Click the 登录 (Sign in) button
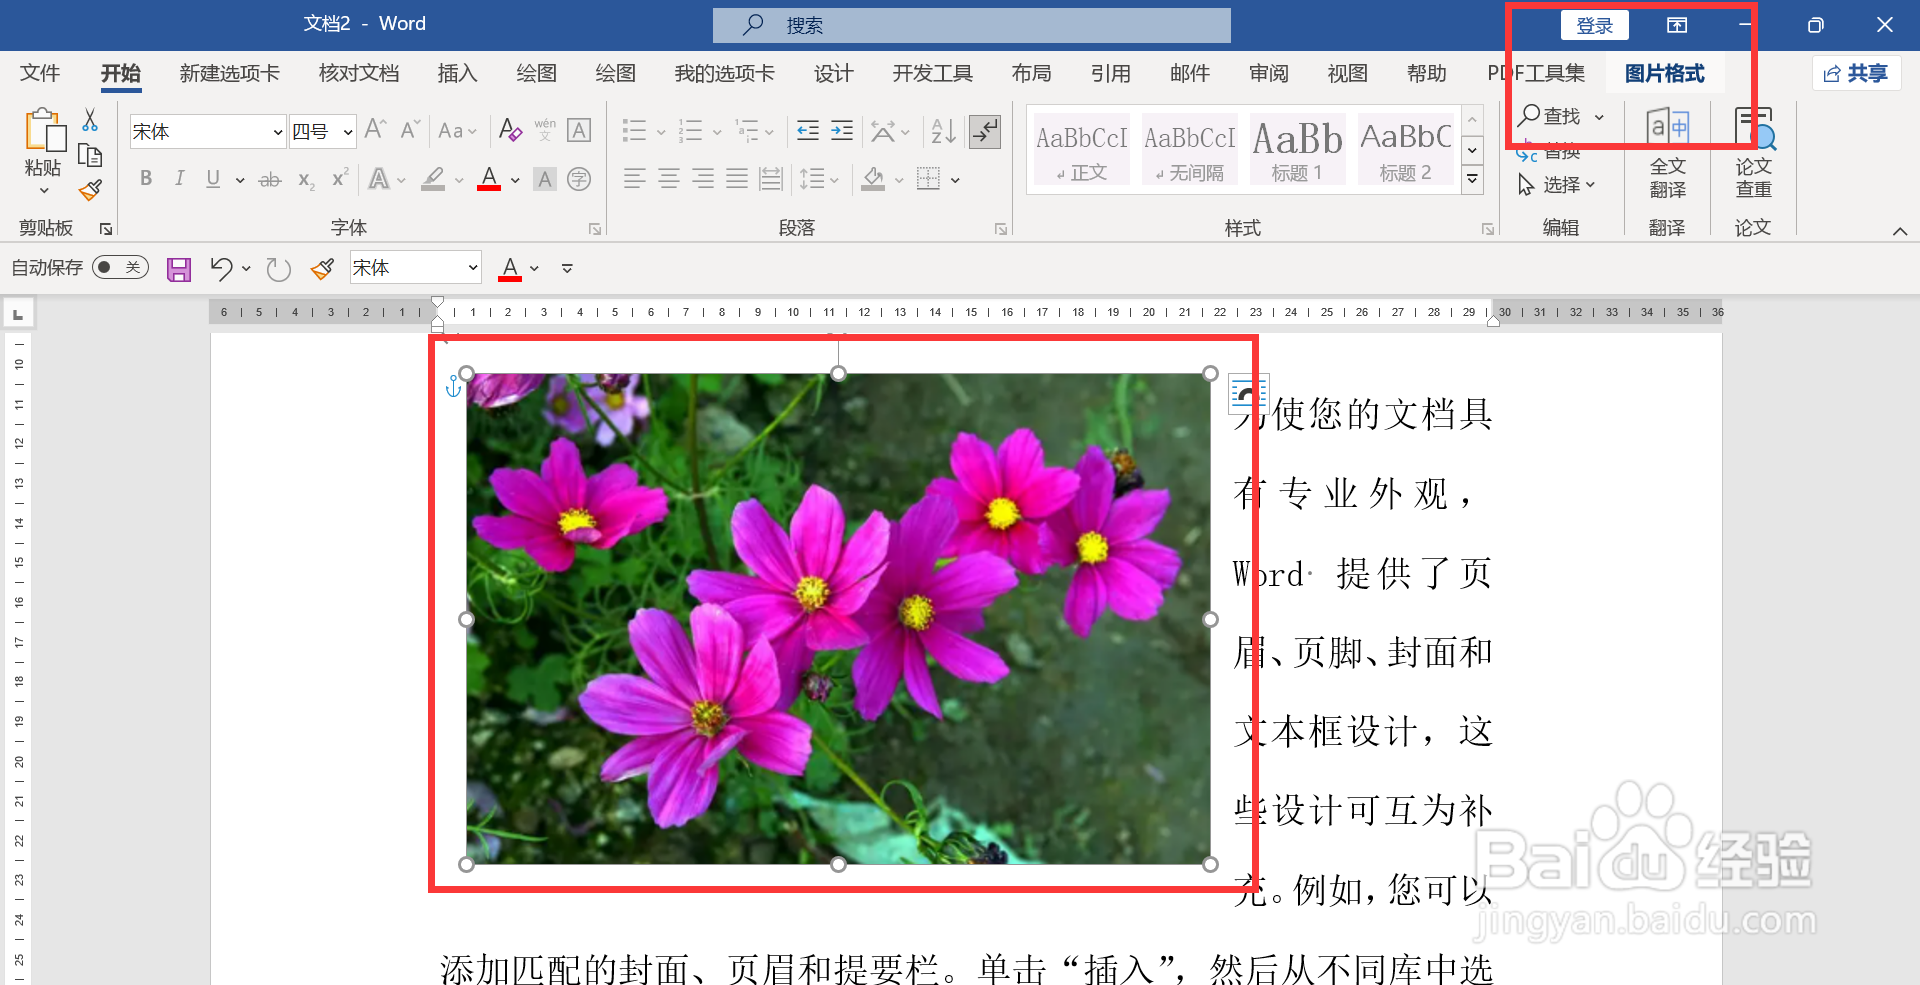Viewport: 1920px width, 985px height. 1594,24
